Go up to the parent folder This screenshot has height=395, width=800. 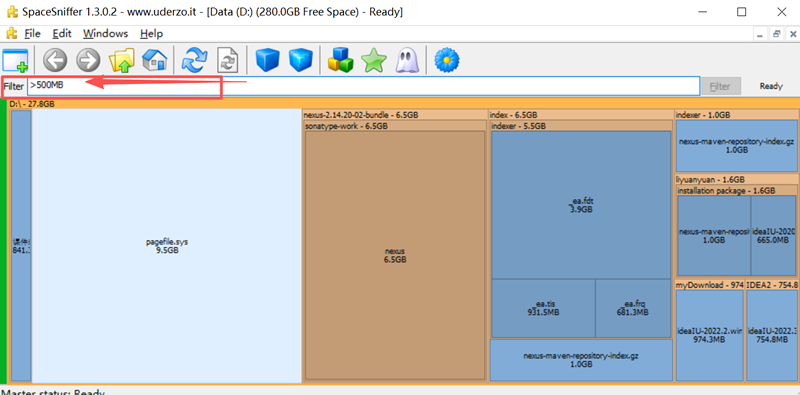(121, 61)
